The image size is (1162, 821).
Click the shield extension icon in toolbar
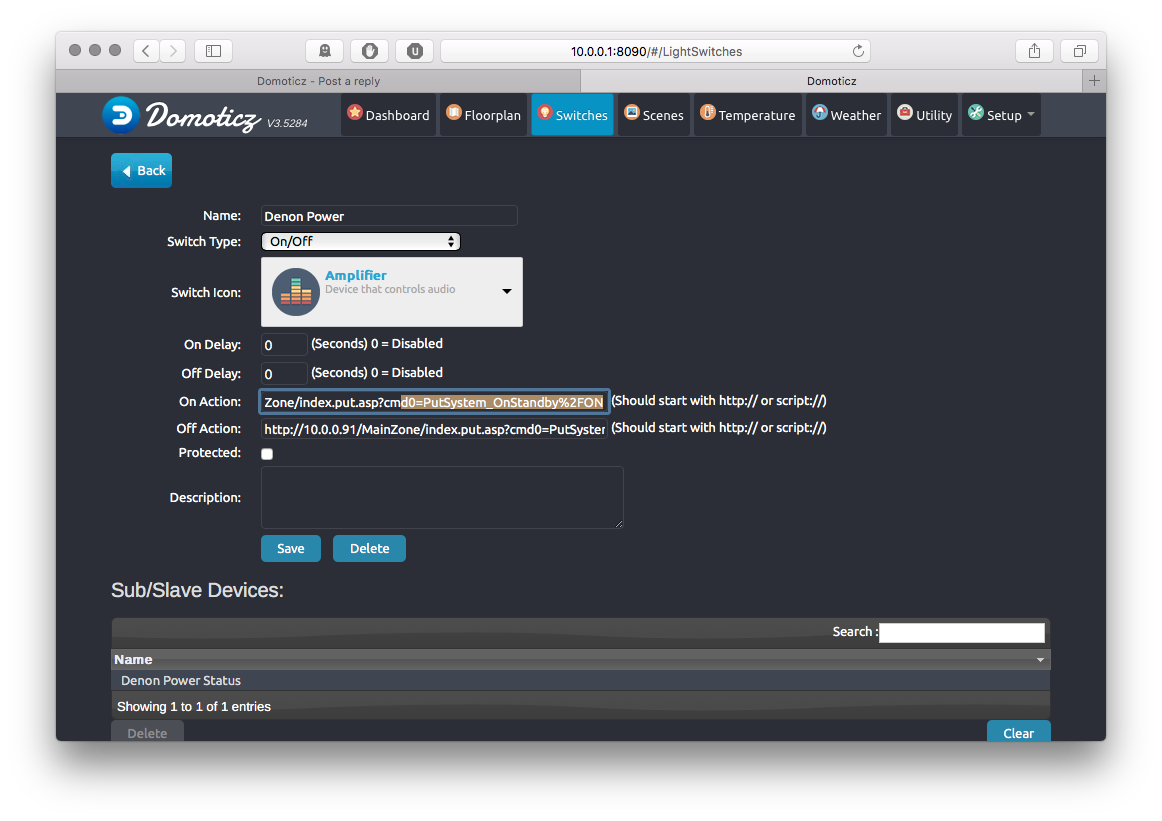click(x=370, y=51)
